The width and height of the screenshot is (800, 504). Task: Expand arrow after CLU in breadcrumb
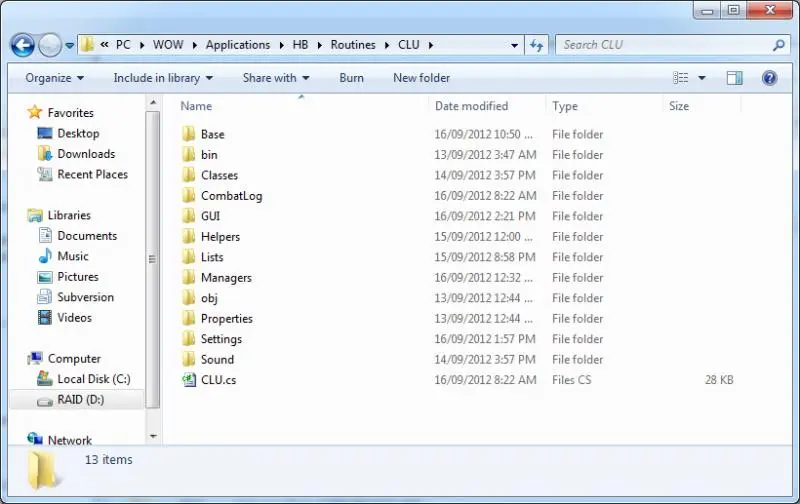pos(431,45)
